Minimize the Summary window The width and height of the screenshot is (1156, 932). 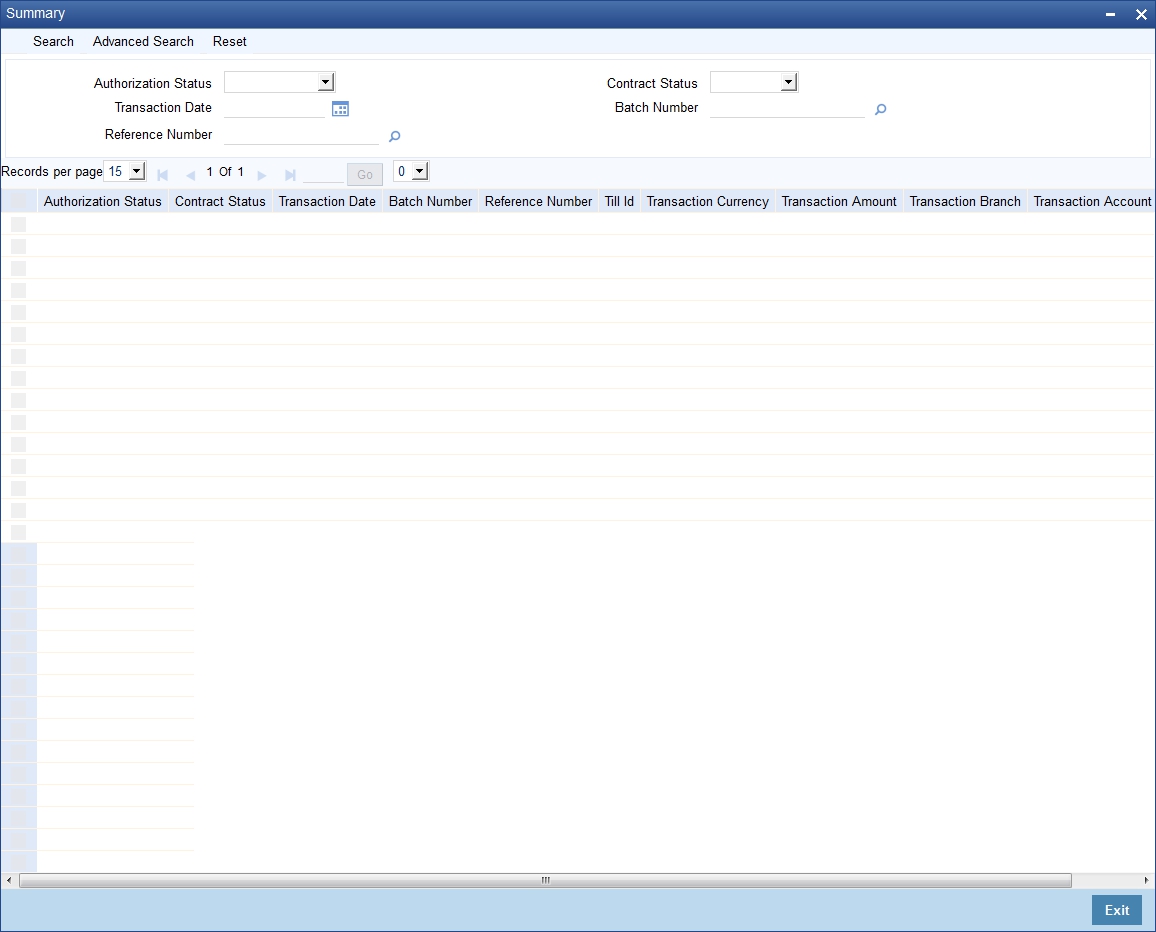pos(1110,14)
